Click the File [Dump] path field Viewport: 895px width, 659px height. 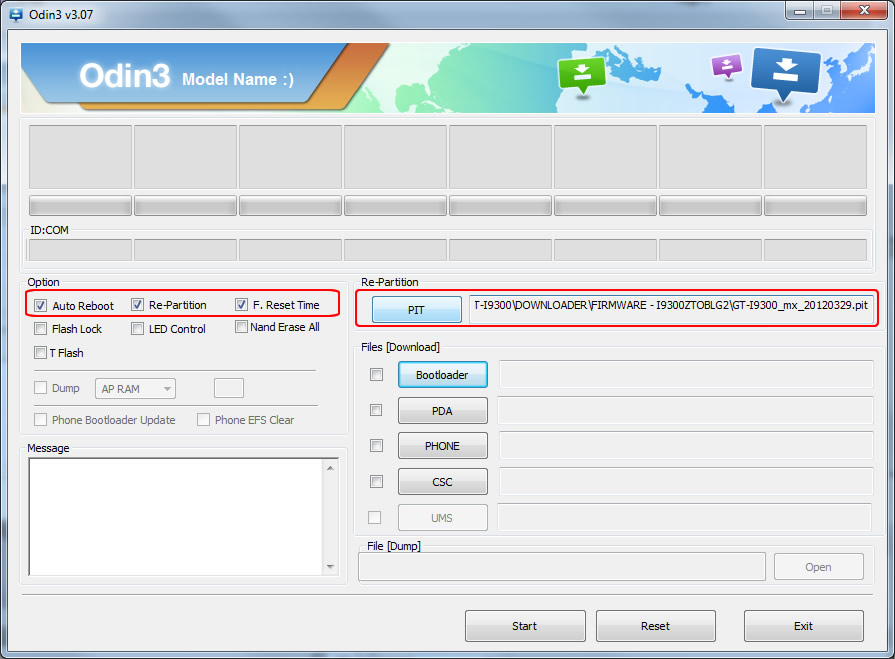[562, 567]
